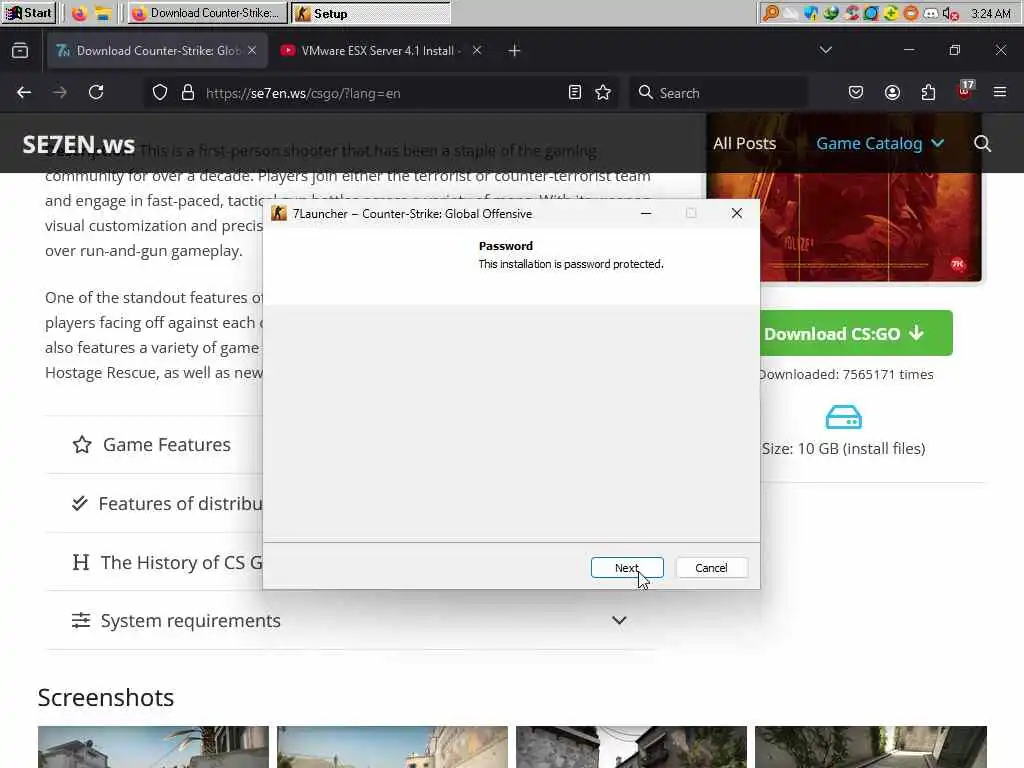
Task: Click the Download CS:GO green button
Action: coord(856,333)
